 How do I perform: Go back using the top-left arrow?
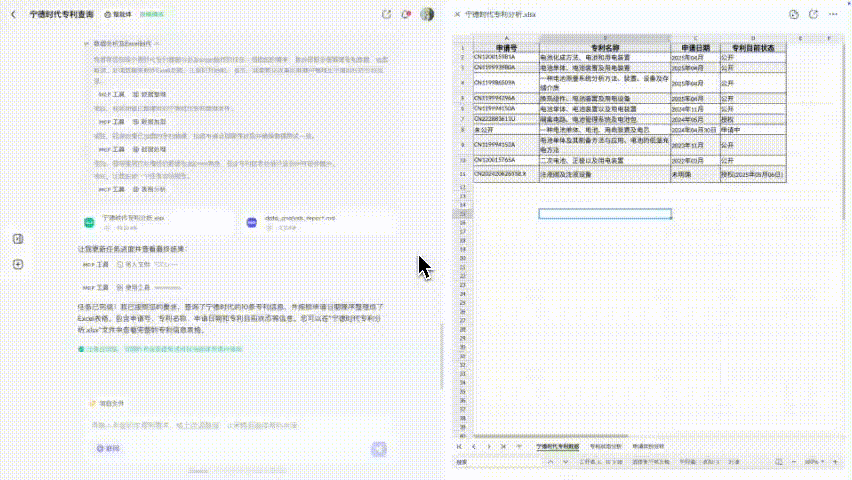[14, 15]
